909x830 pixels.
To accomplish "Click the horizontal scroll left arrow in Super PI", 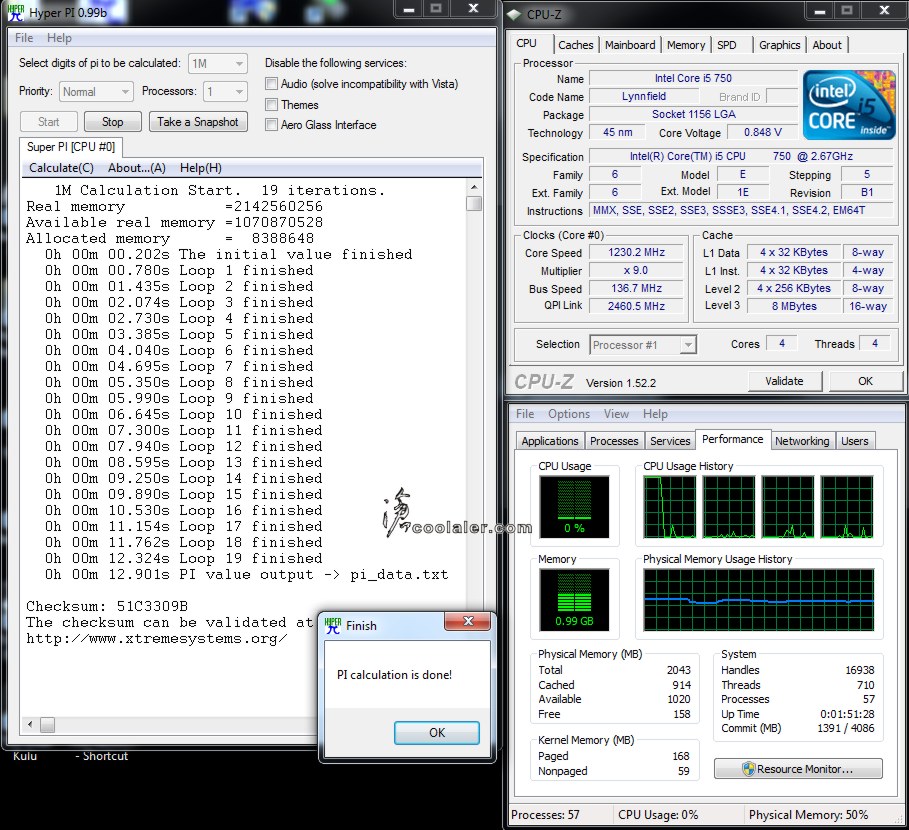I will click(30, 725).
